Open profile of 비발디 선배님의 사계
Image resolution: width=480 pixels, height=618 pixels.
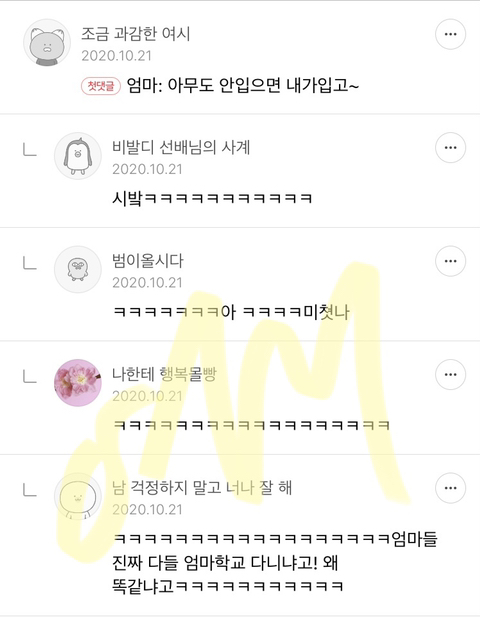[x=181, y=147]
